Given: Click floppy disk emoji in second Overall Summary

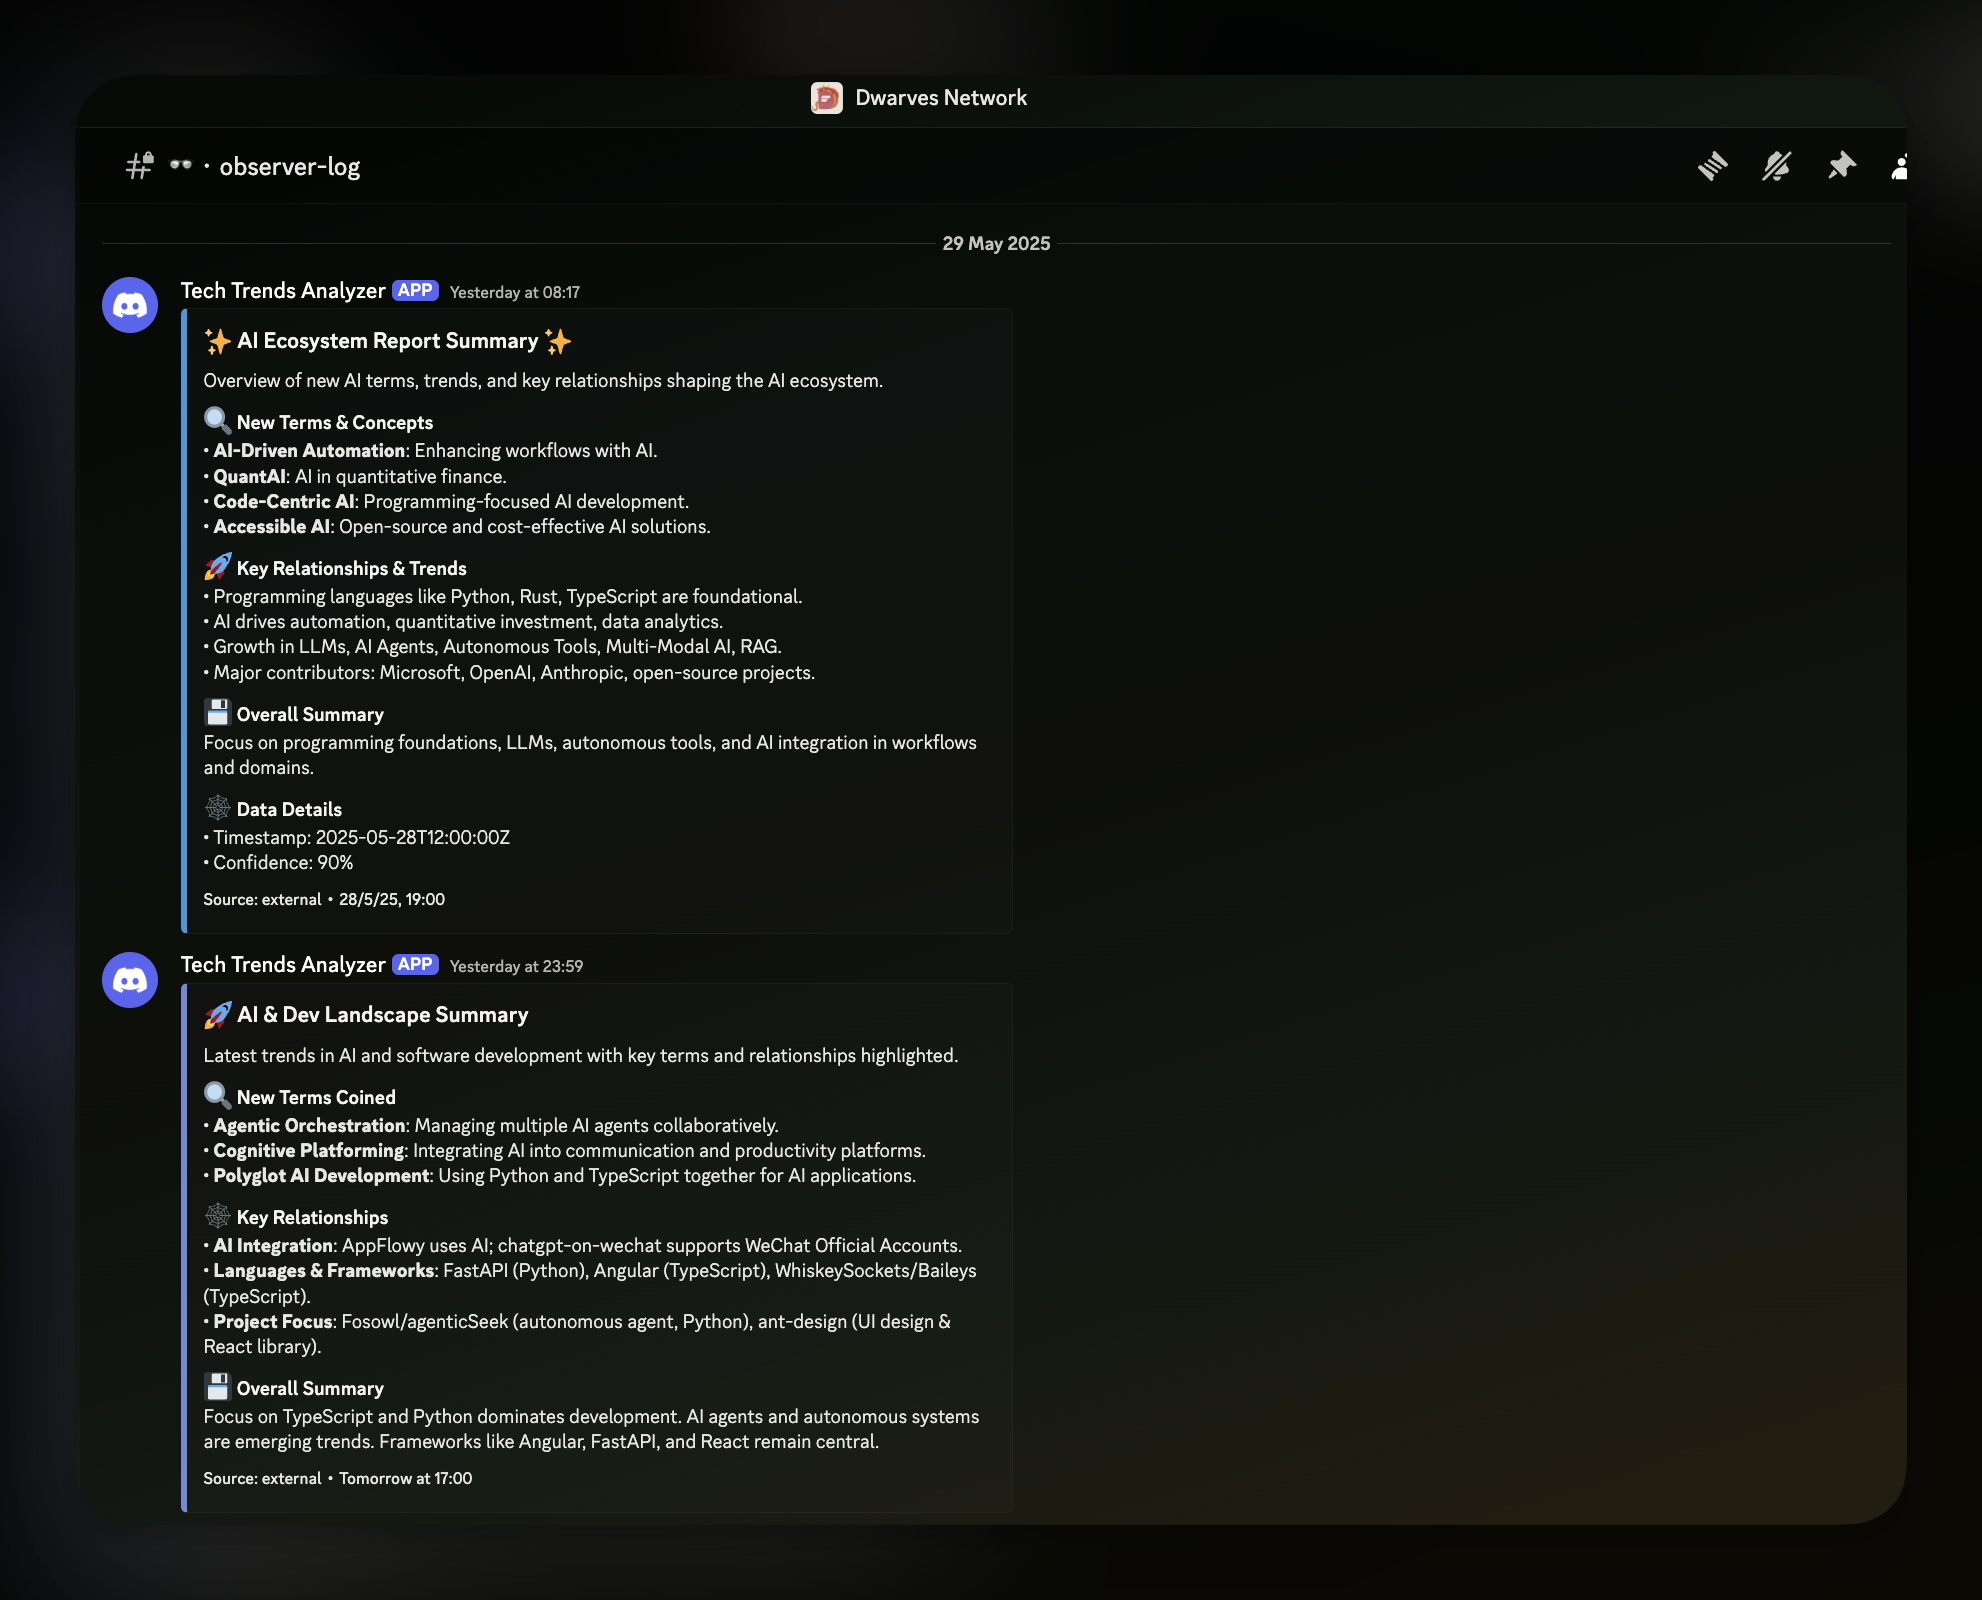Looking at the screenshot, I should tap(217, 1386).
